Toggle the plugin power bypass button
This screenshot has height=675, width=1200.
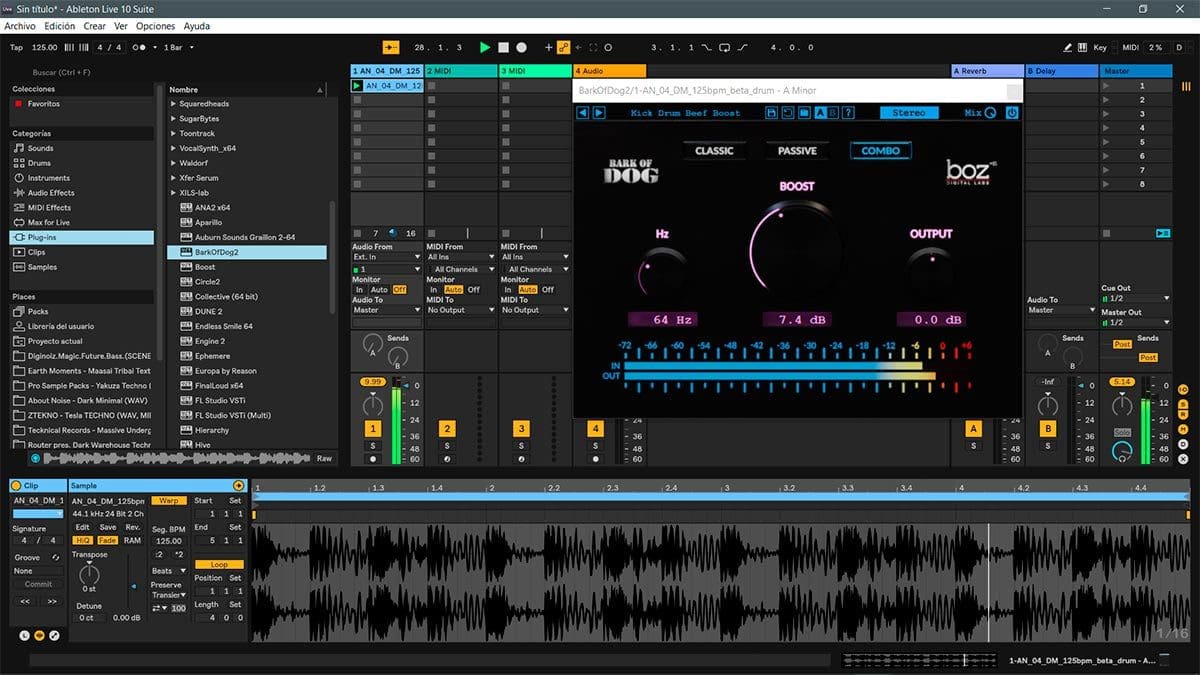[x=1012, y=113]
